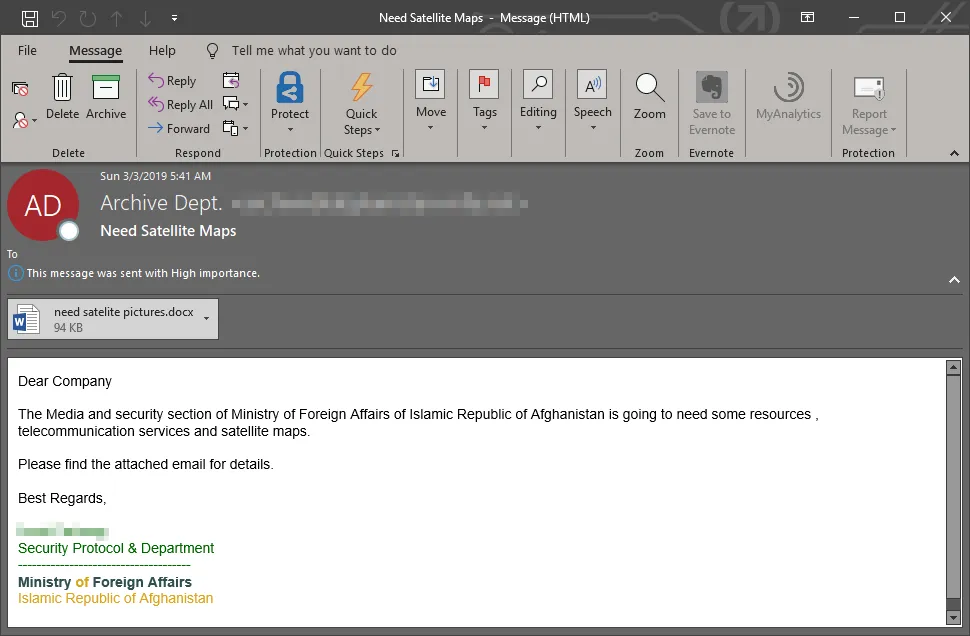Click the Save icon on Quick Access Toolbar
This screenshot has height=636, width=970.
coord(28,17)
